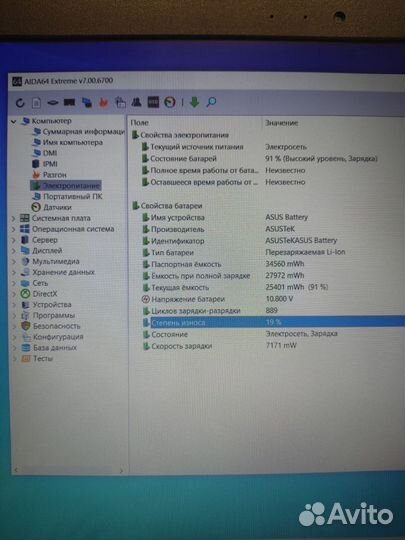Viewport: 405px width, 540px height.
Task: Select Суммарная информация in the tree
Action: click(x=79, y=132)
